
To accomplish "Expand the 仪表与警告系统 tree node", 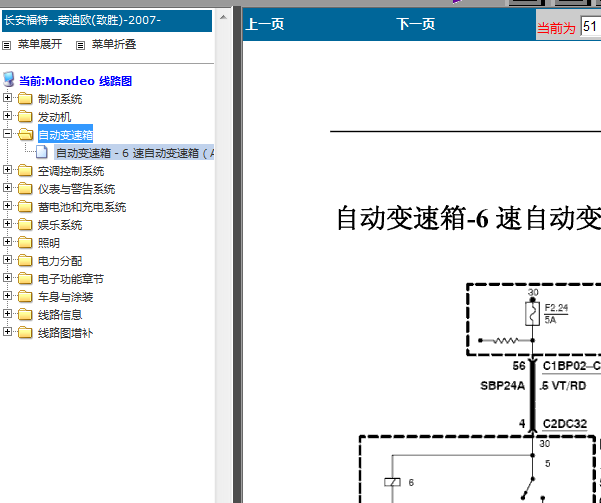I will 7,187.
